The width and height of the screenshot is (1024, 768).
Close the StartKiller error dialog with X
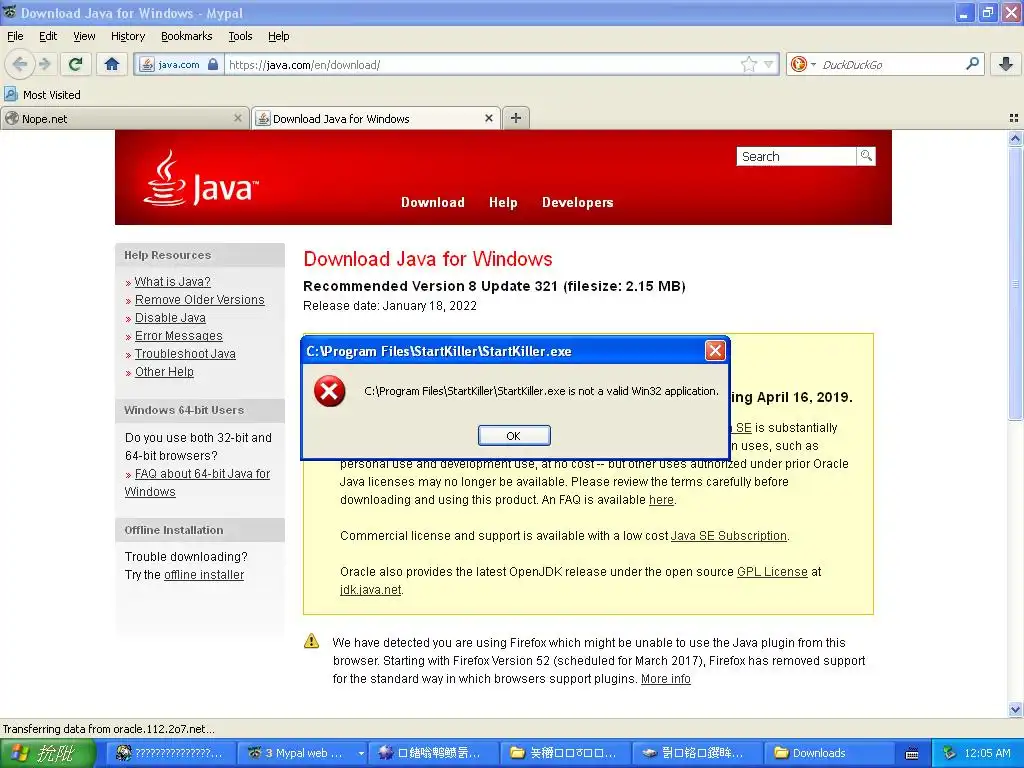click(x=715, y=351)
